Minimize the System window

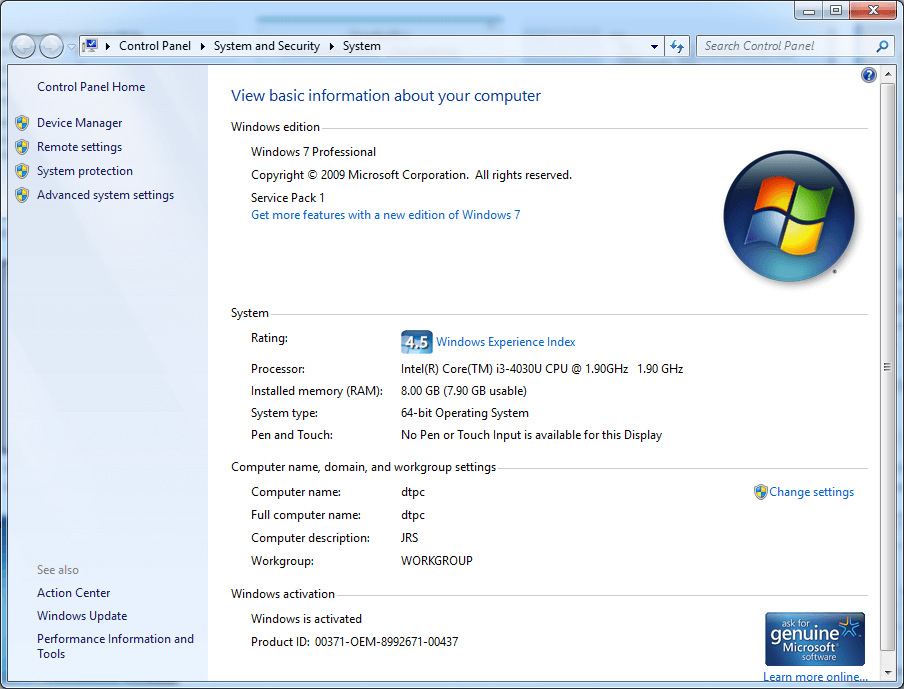coord(809,10)
